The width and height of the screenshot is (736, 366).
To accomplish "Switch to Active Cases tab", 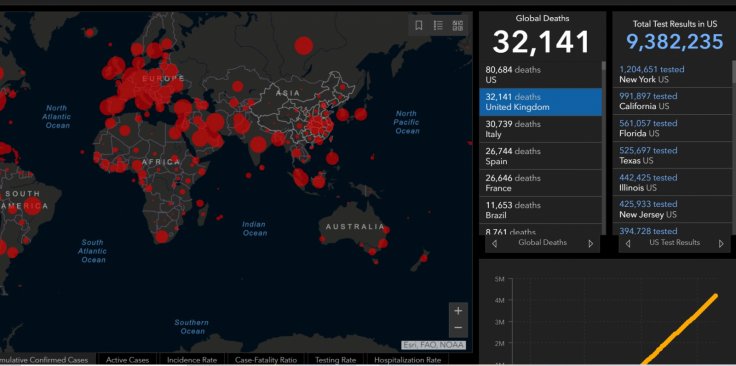I will click(x=127, y=360).
